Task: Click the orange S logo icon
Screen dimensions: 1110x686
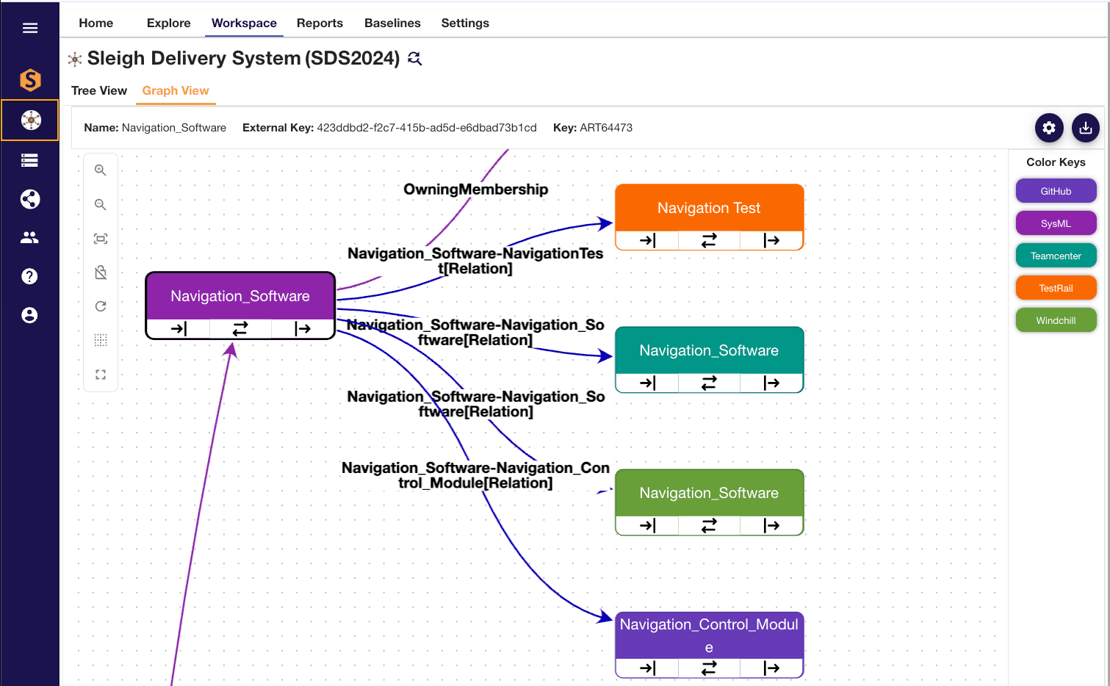Action: click(x=30, y=80)
